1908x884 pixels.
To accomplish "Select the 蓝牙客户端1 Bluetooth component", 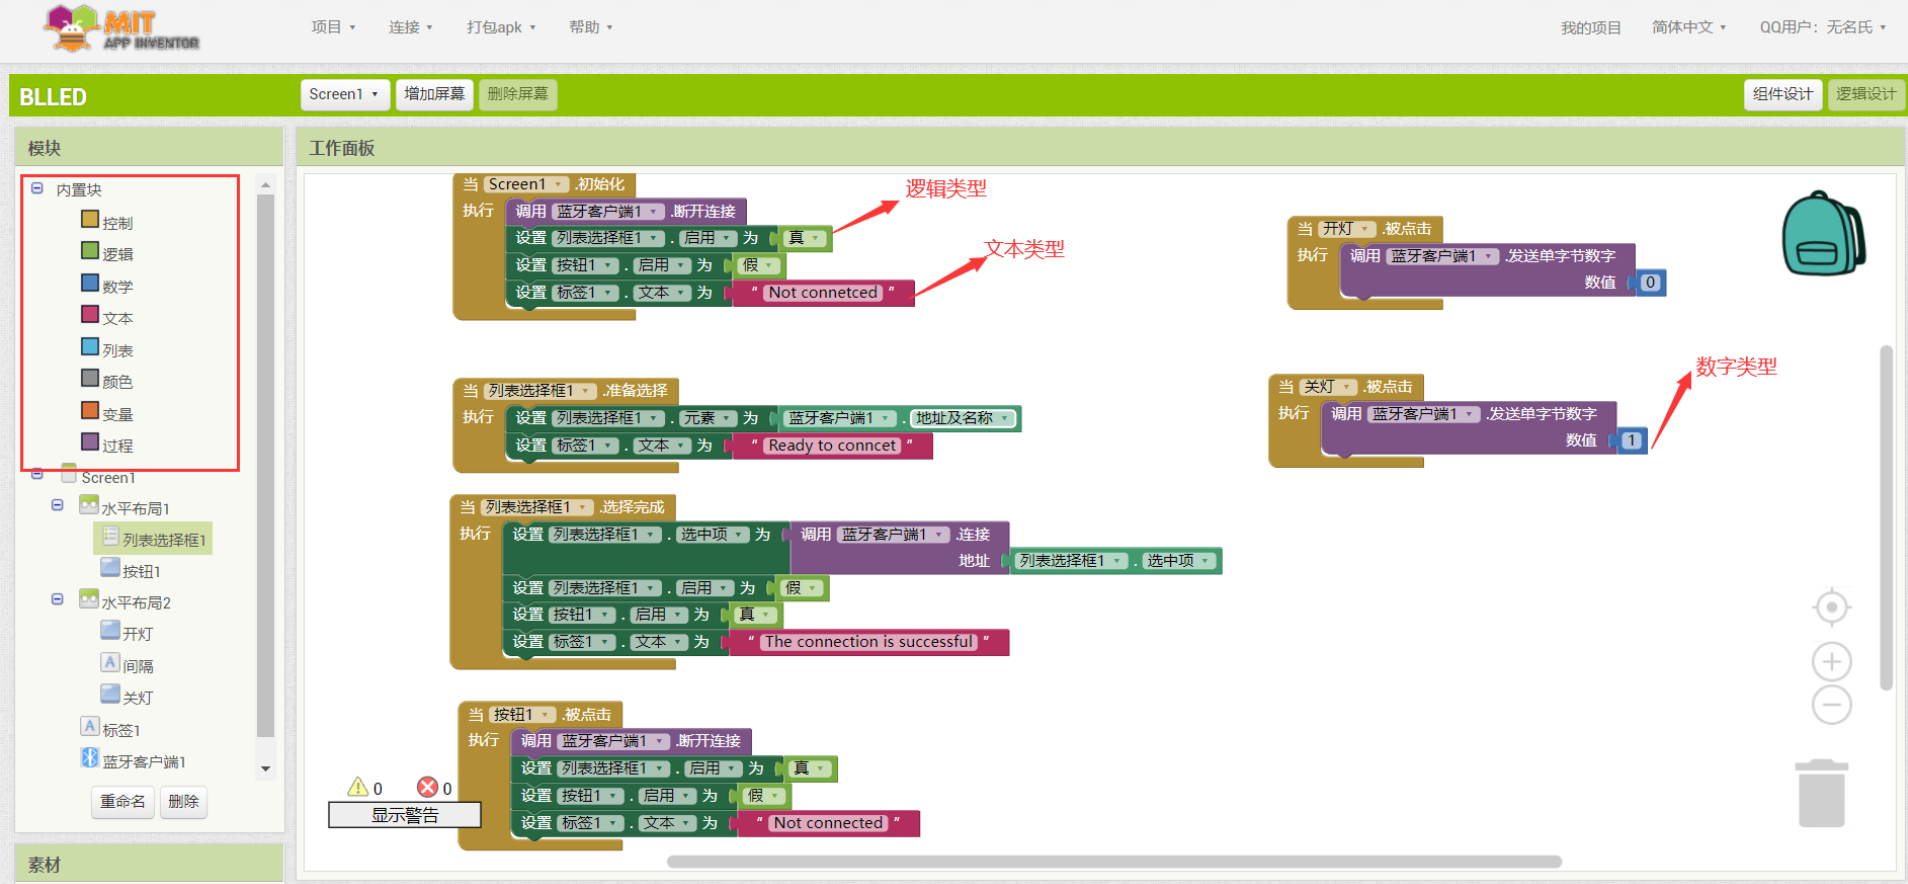I will pyautogui.click(x=143, y=761).
